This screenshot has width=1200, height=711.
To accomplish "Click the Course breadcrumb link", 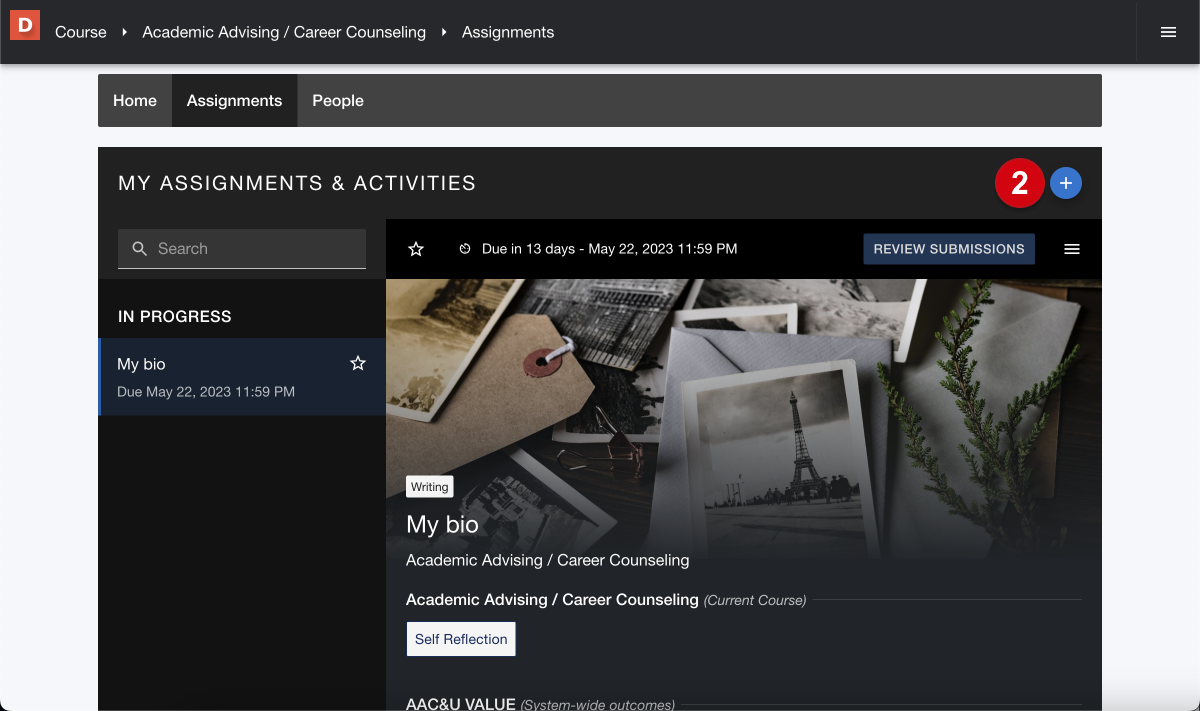I will click(80, 31).
